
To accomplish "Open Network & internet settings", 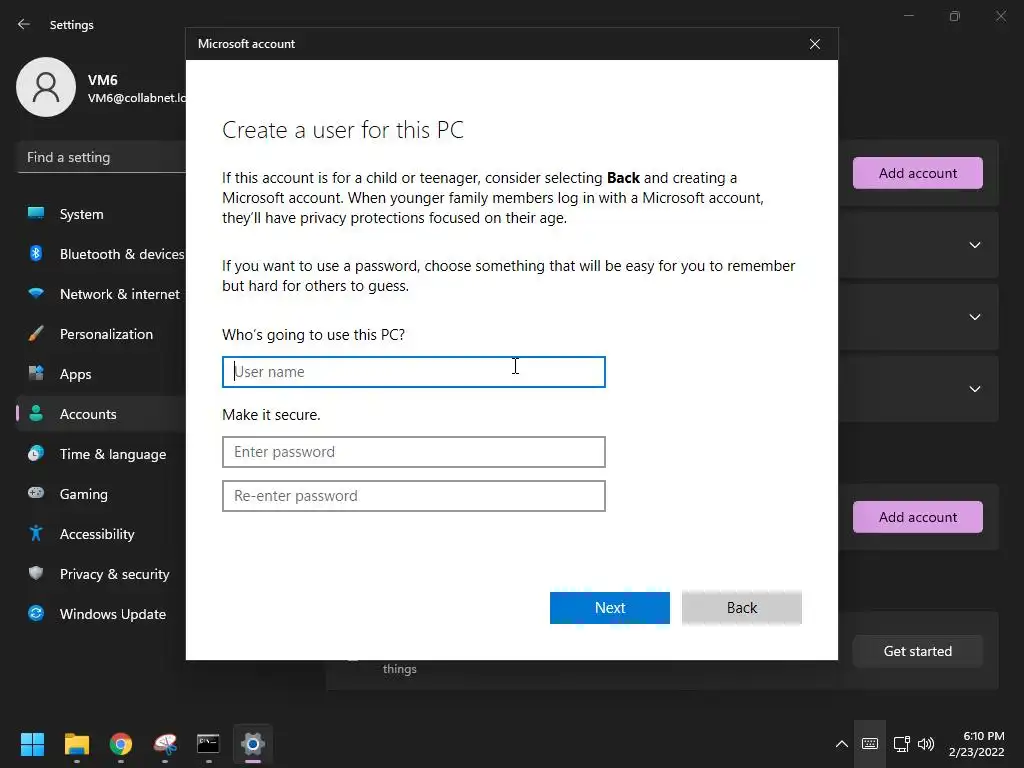I will pos(101,294).
